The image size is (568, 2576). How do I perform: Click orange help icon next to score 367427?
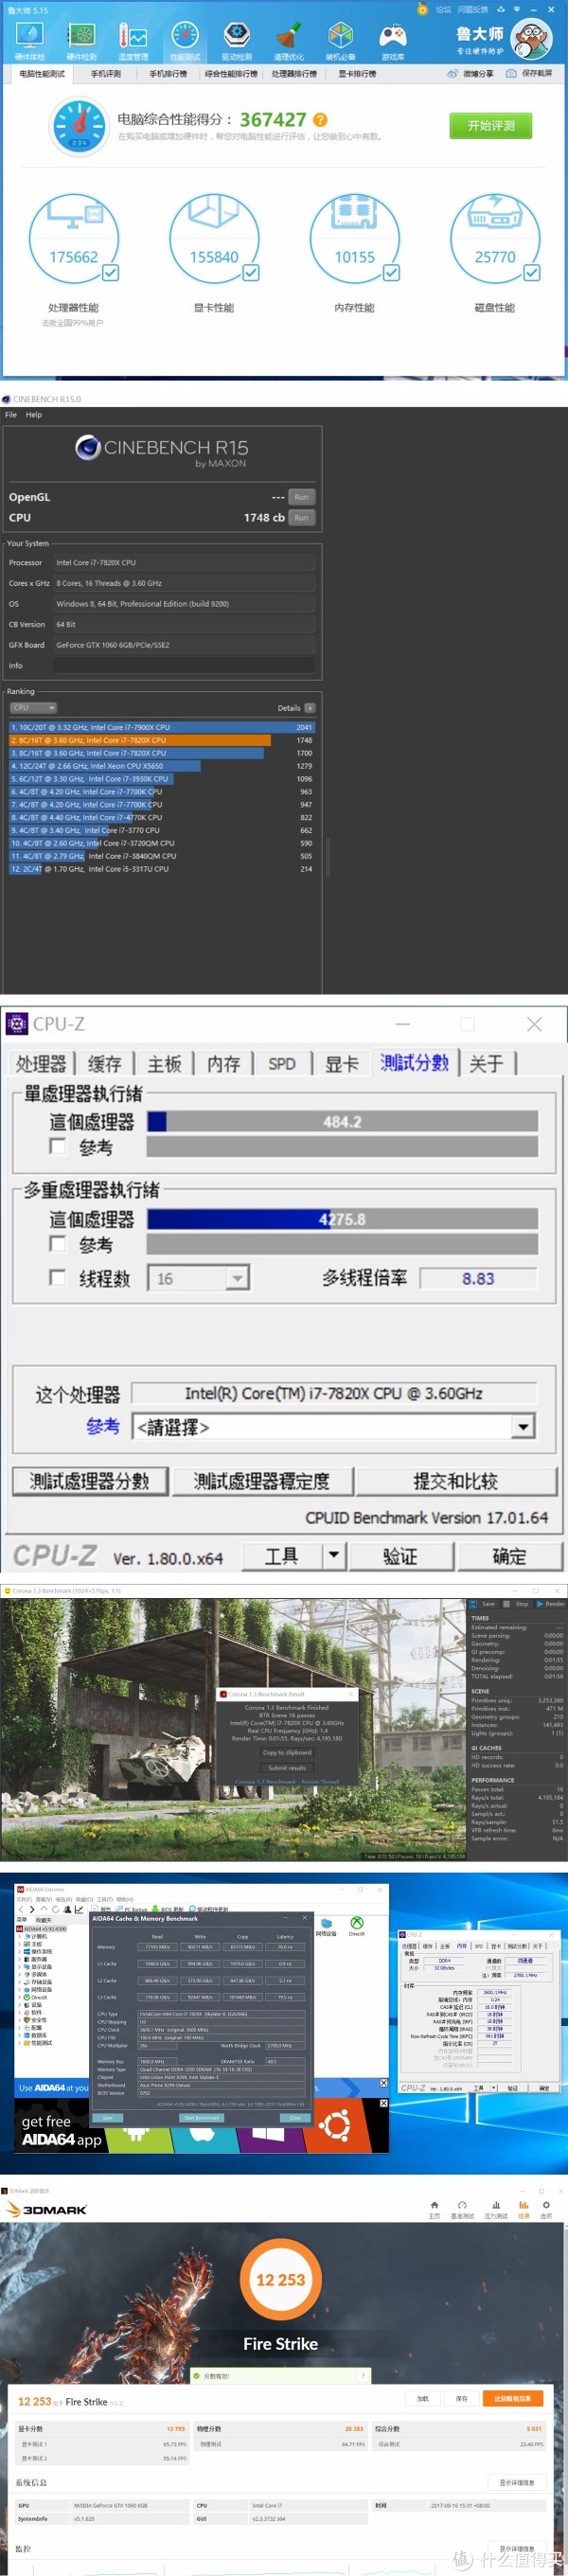tap(321, 120)
